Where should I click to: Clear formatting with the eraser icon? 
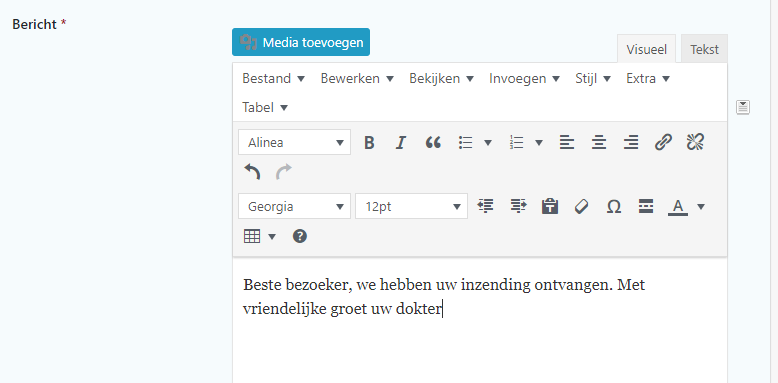[x=582, y=206]
